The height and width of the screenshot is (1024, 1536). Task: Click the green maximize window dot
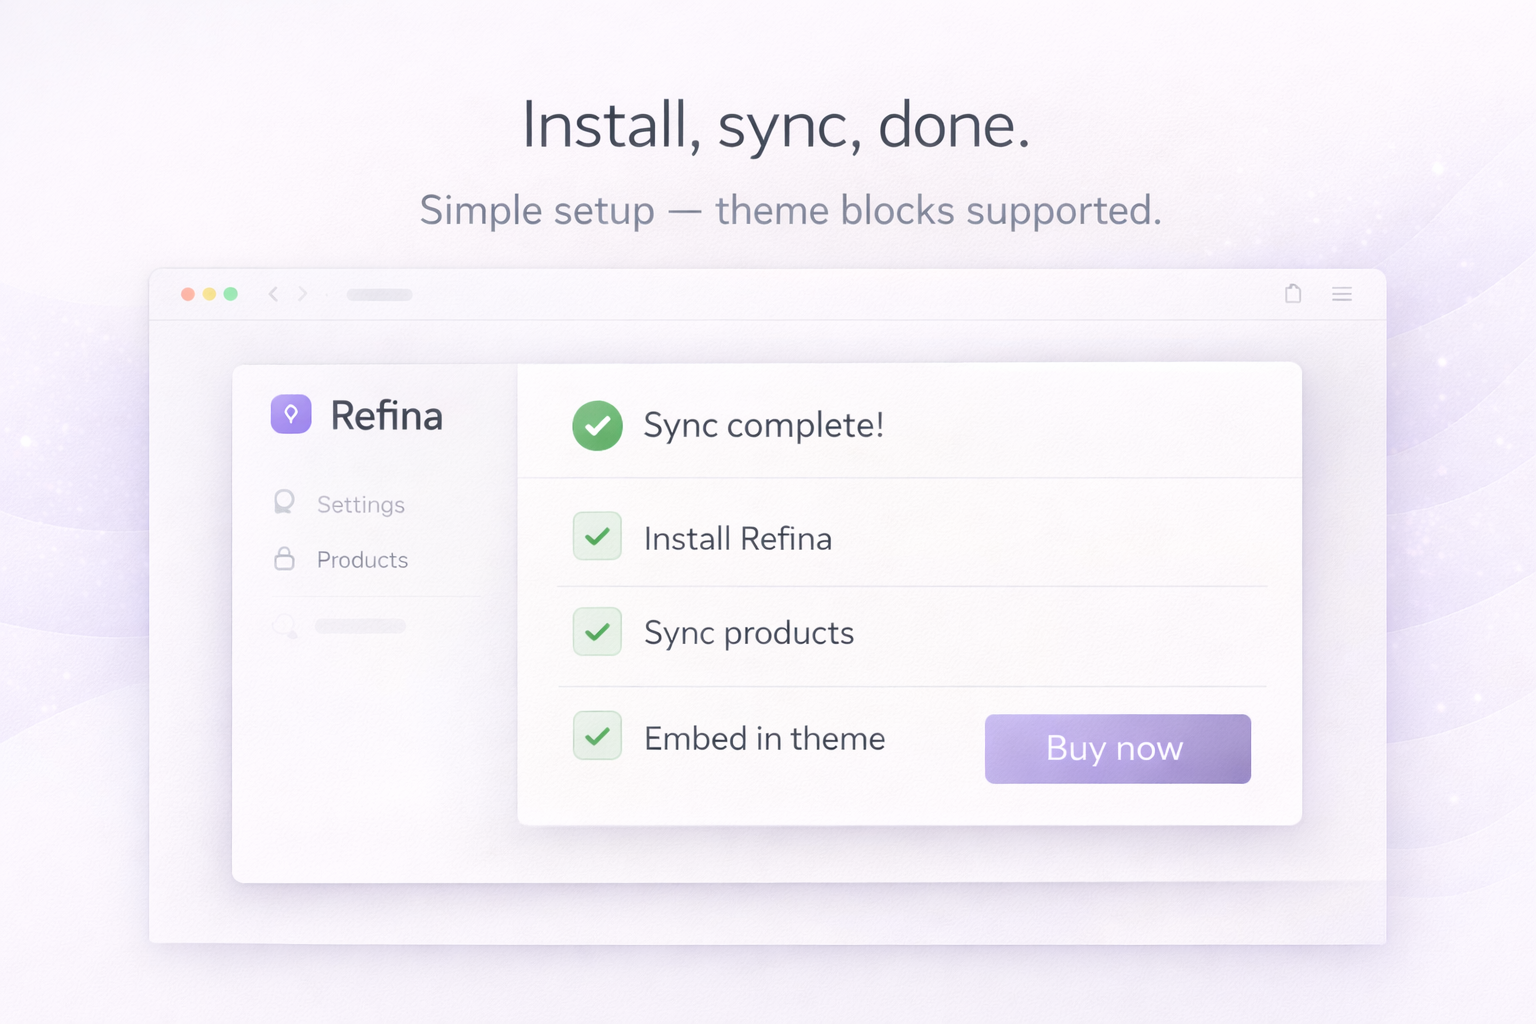(x=231, y=294)
